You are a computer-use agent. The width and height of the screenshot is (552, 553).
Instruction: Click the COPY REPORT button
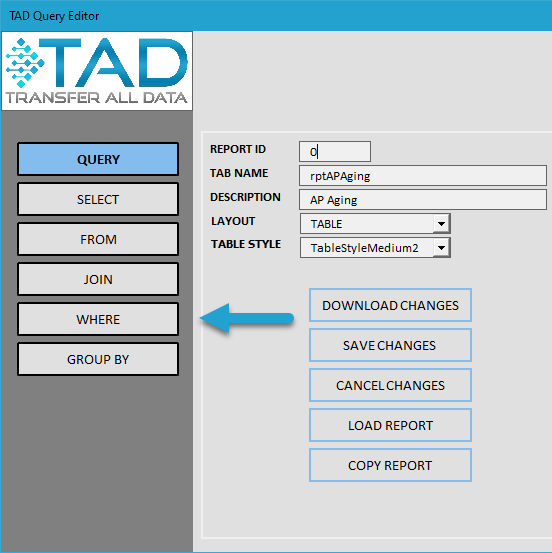(x=390, y=465)
